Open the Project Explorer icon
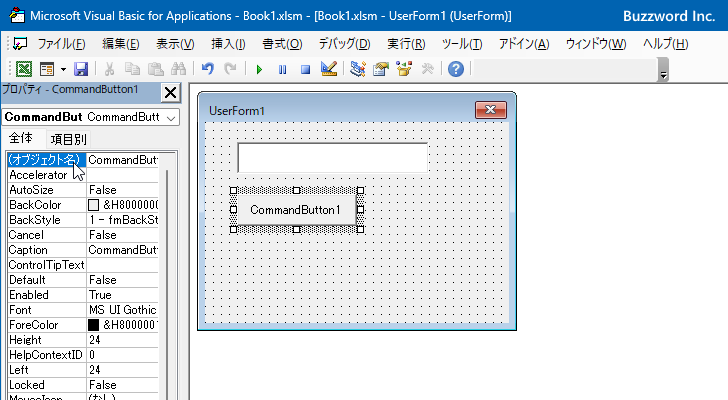 click(x=358, y=69)
